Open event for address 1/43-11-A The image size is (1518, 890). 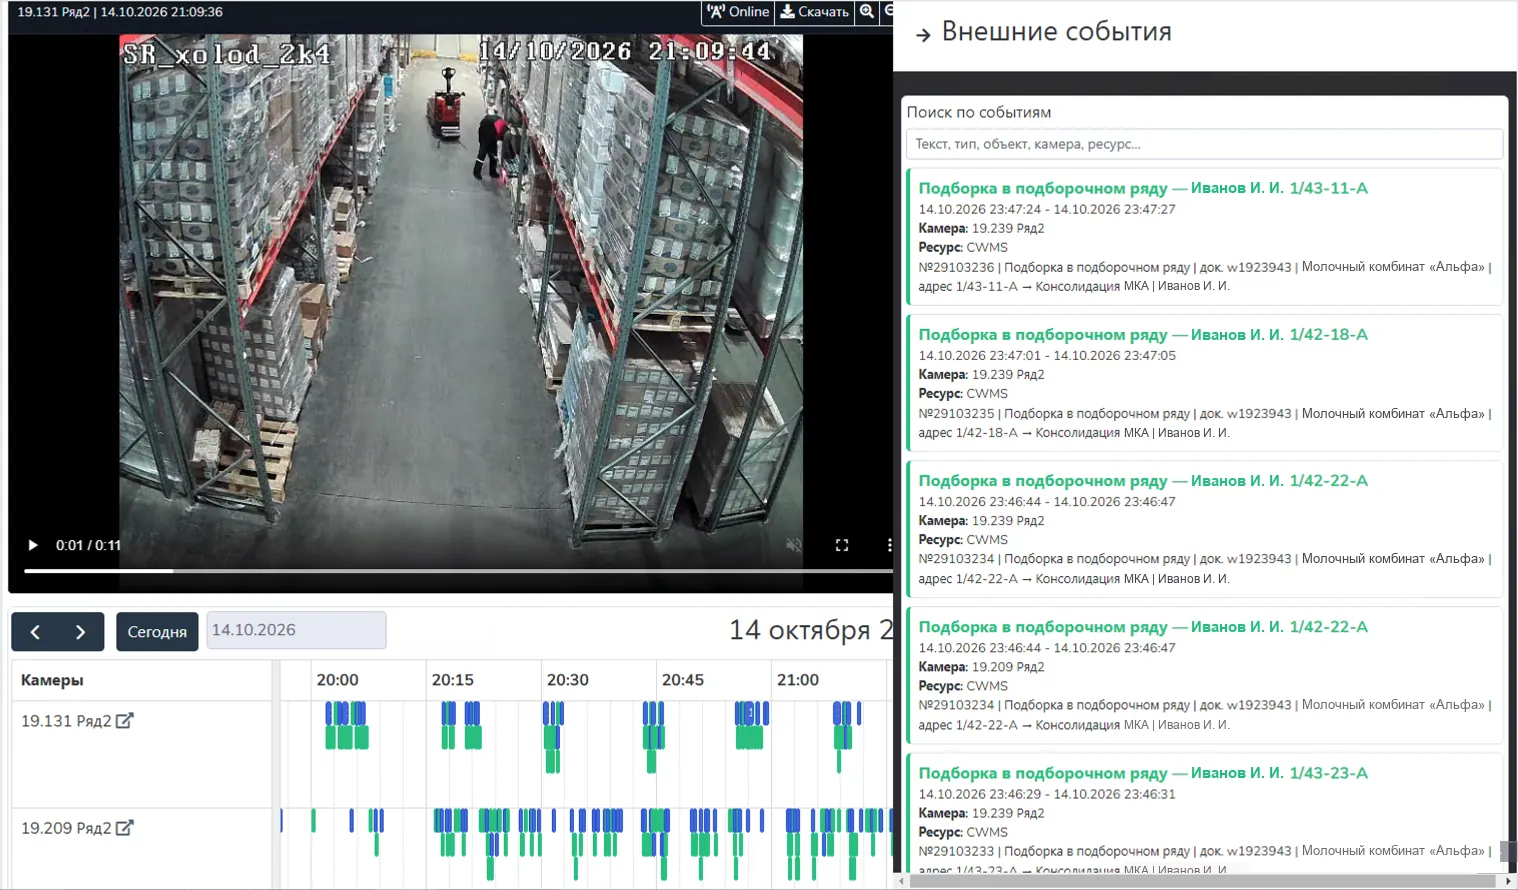click(1204, 237)
